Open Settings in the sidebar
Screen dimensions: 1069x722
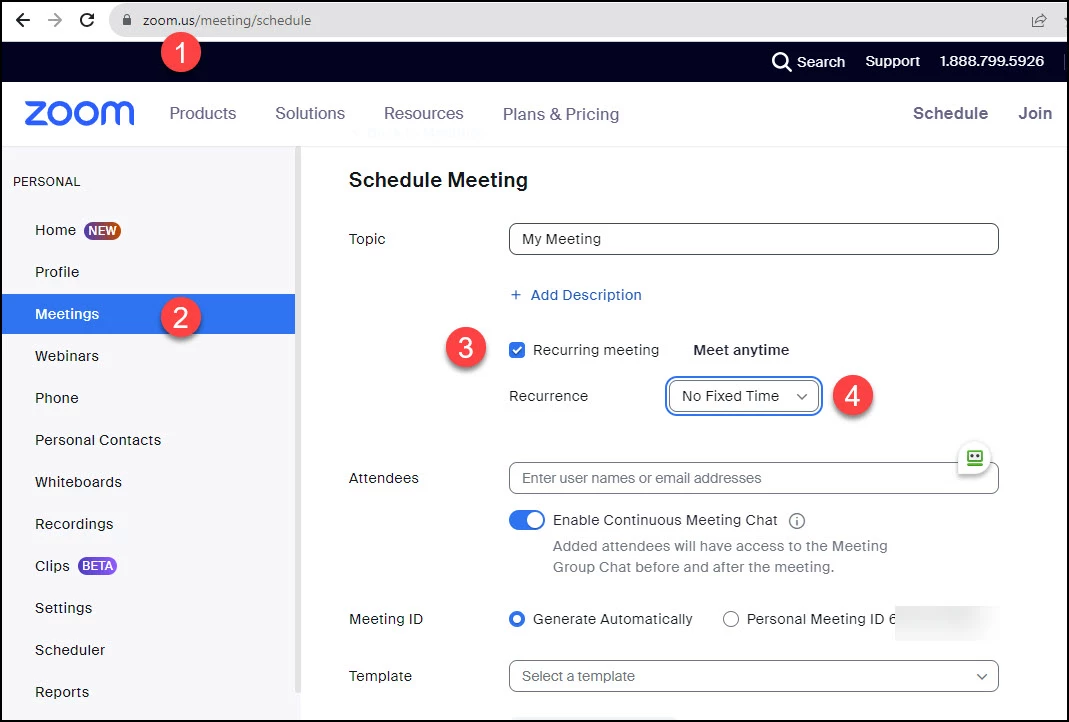(x=63, y=608)
